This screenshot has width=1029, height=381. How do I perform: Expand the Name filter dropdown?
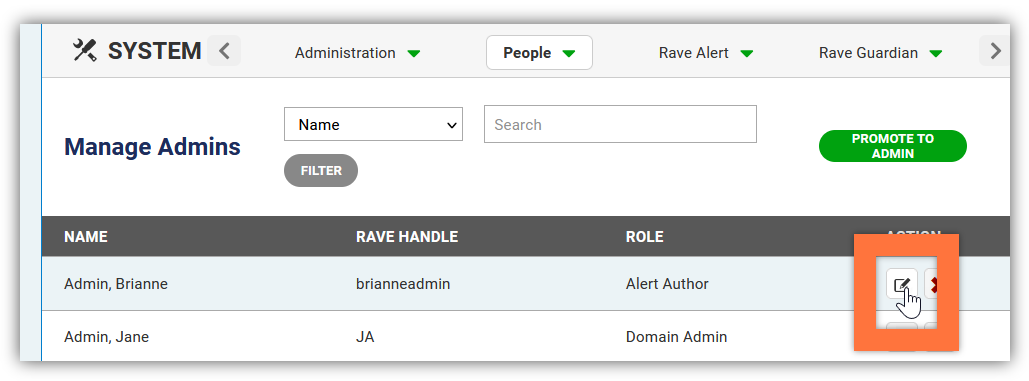(373, 125)
